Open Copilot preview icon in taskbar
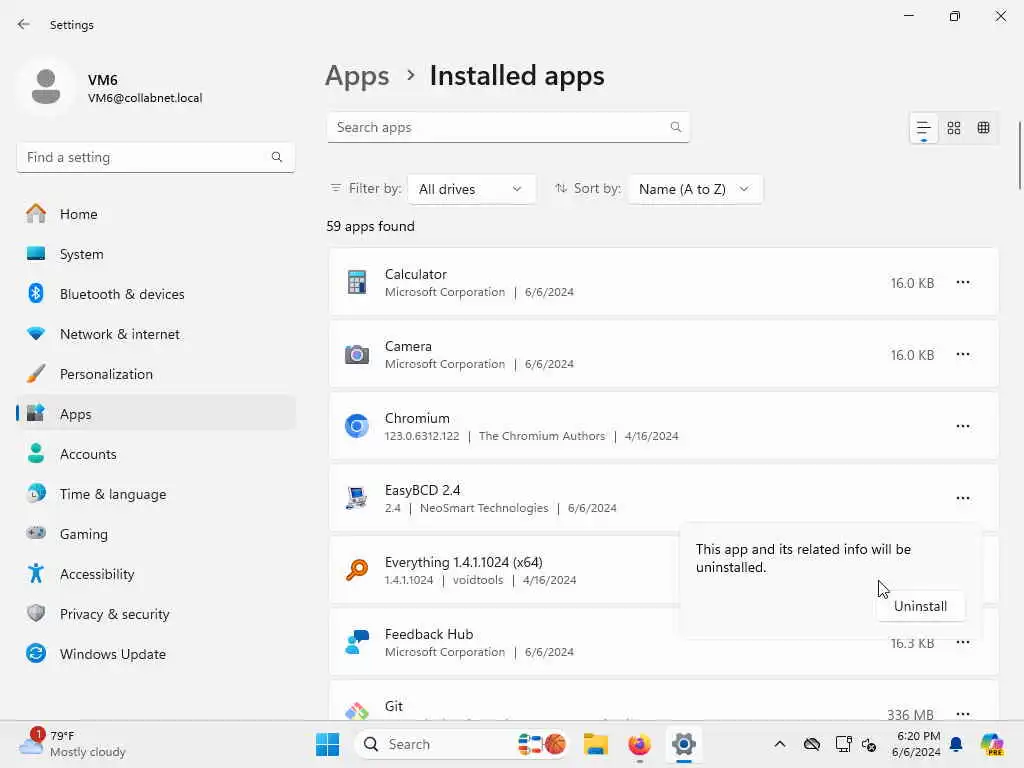Image resolution: width=1024 pixels, height=768 pixels. pos(992,744)
